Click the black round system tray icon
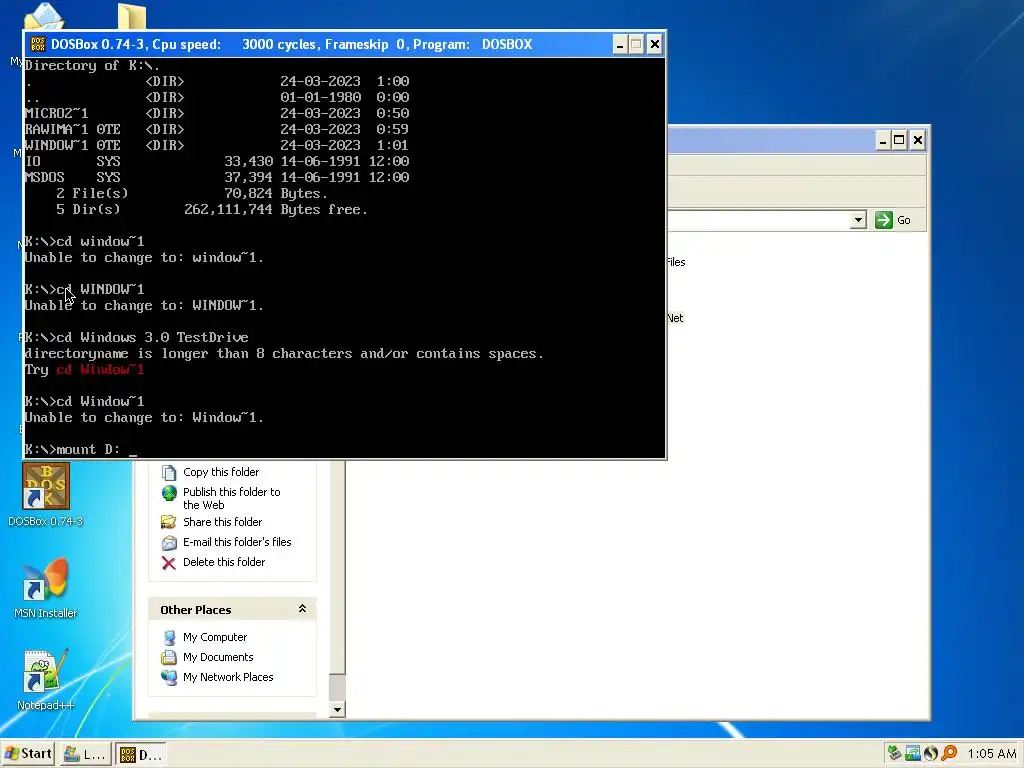 931,753
